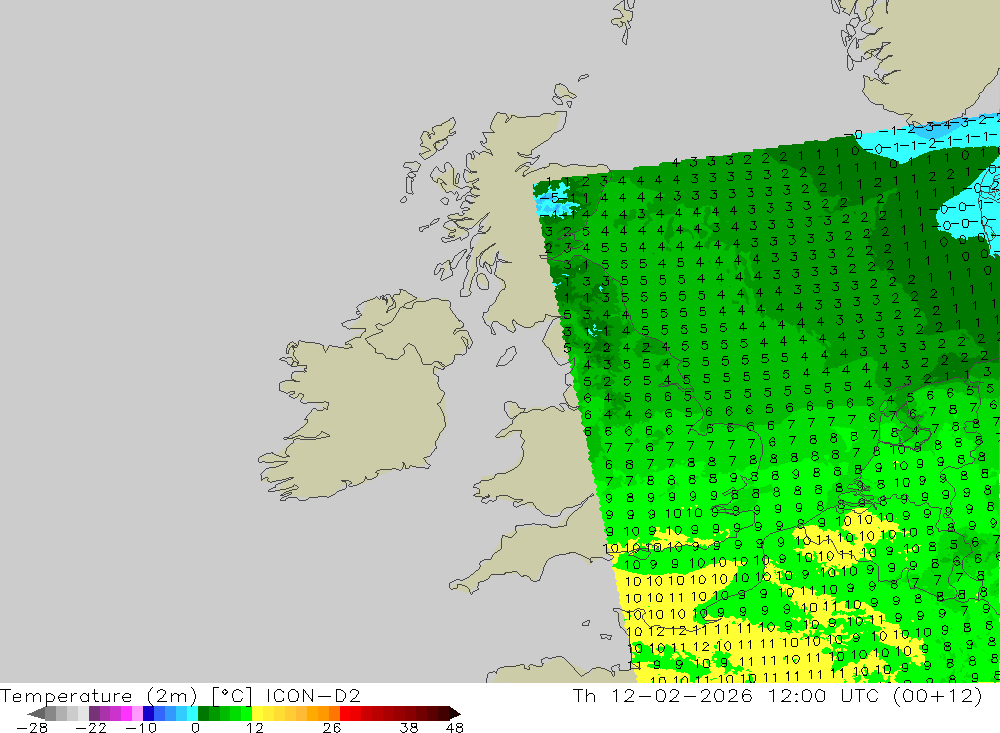Click the 26 legend label
Screen dimensions: 1000x733
pyautogui.click(x=332, y=728)
